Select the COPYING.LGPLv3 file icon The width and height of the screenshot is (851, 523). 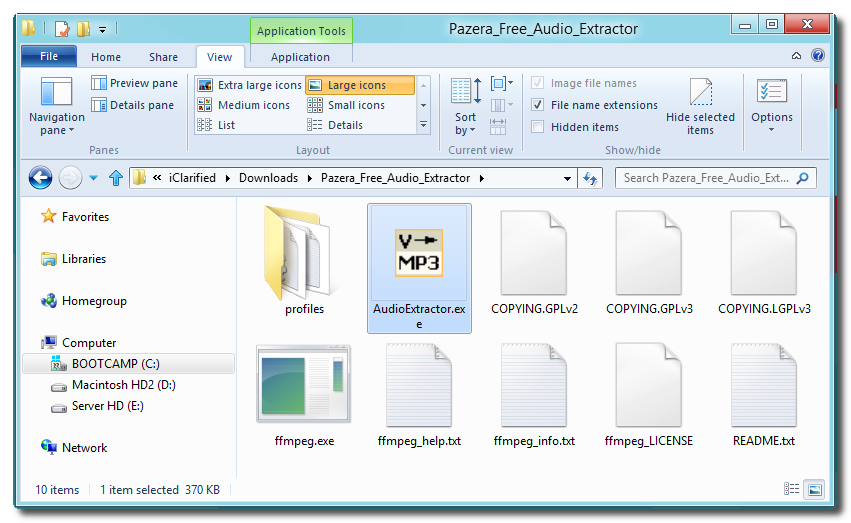(x=764, y=253)
